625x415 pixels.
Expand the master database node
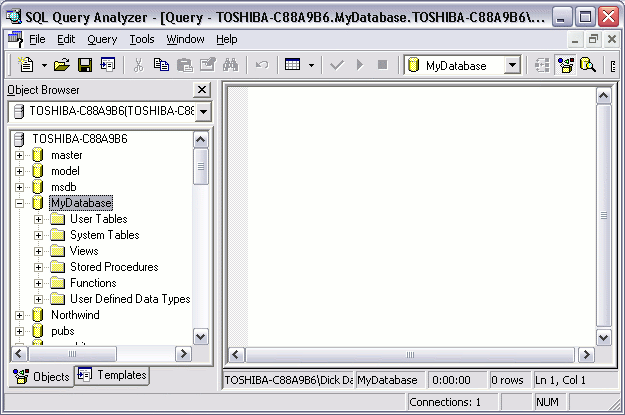(x=19, y=155)
